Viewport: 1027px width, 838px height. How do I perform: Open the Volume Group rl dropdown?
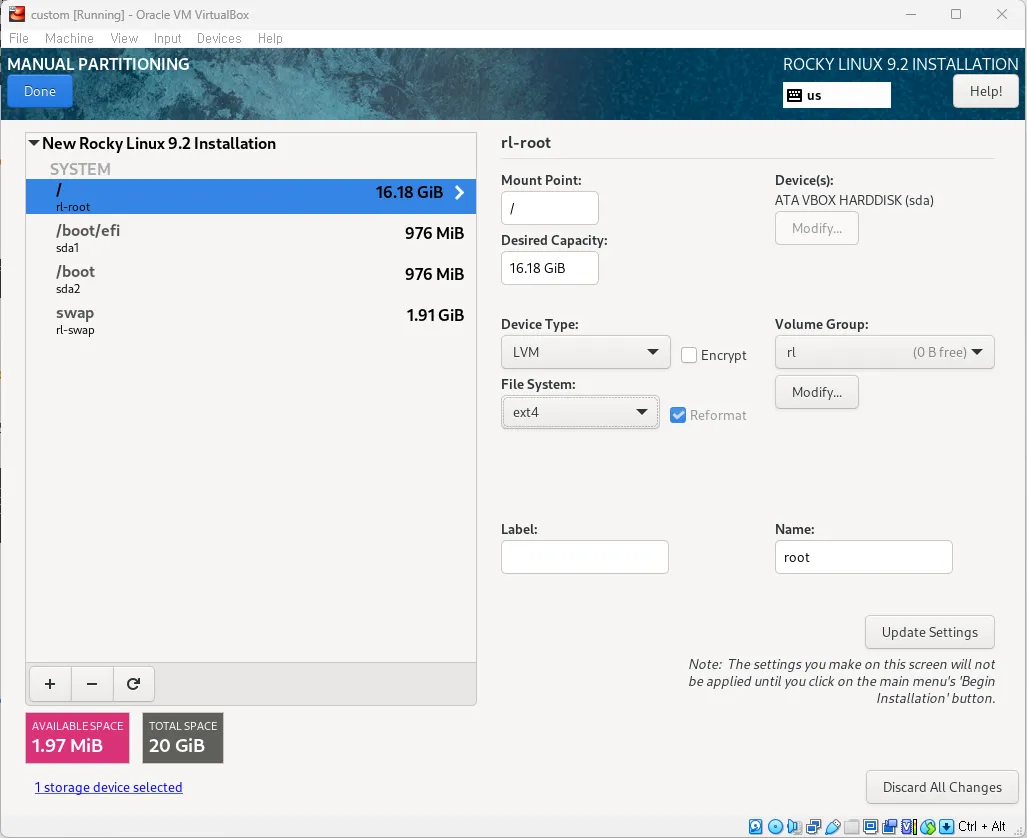point(884,352)
